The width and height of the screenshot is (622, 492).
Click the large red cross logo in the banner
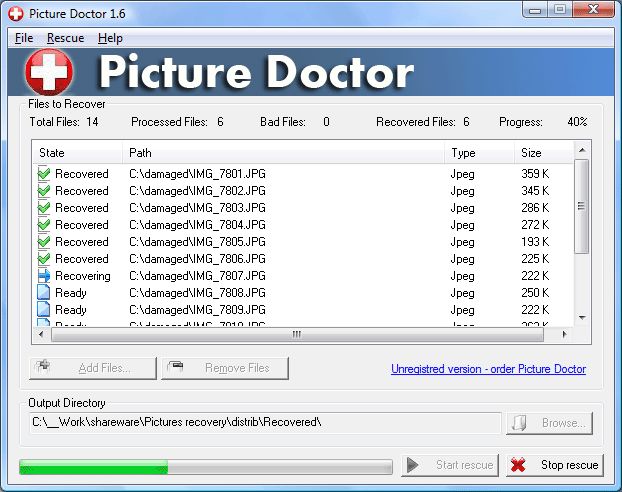click(49, 72)
